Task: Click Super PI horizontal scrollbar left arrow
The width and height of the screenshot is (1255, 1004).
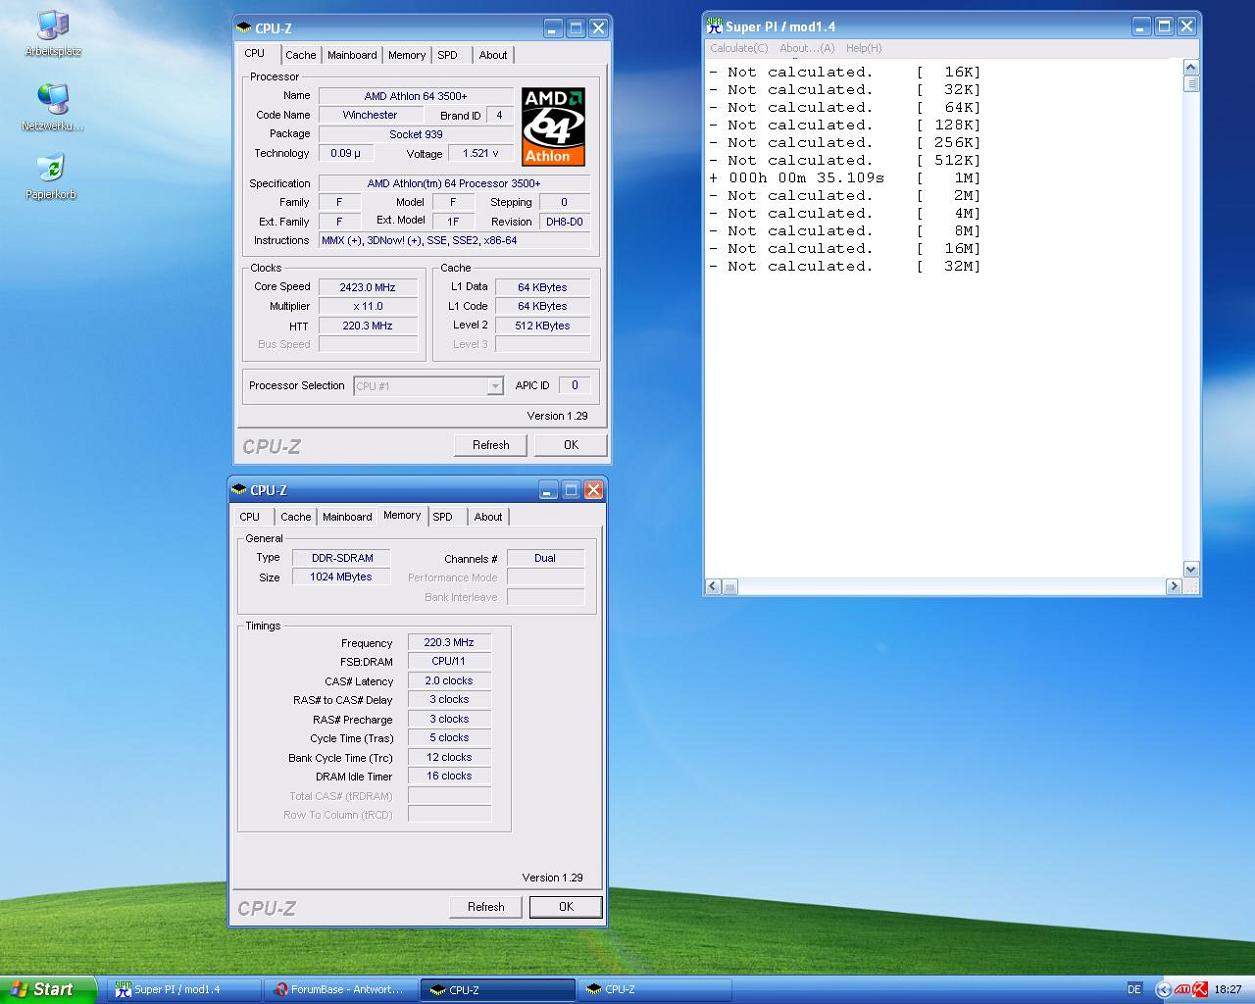Action: (x=713, y=587)
